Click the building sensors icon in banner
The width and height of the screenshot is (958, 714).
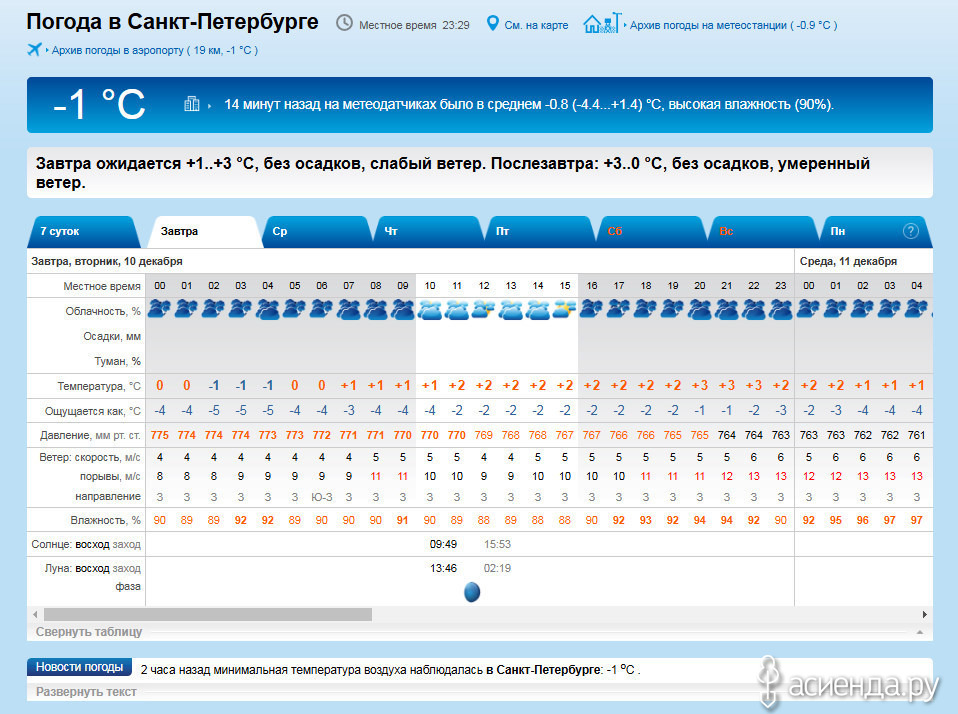(192, 104)
